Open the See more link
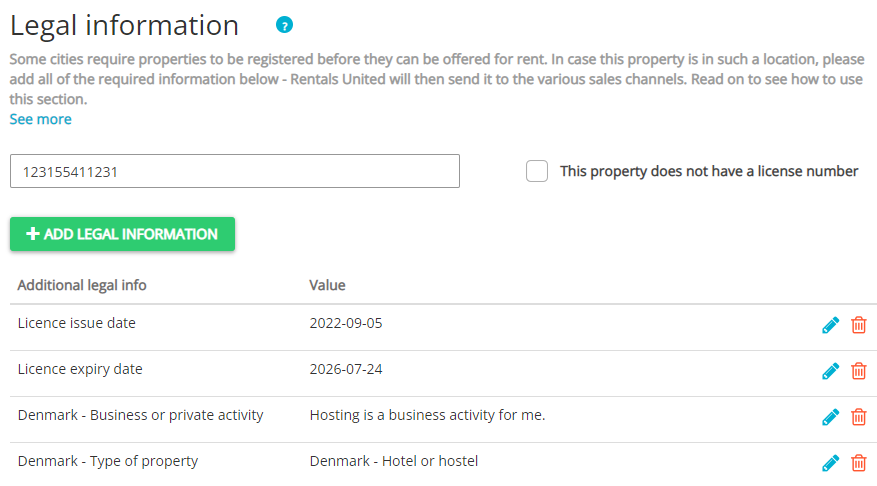 [40, 119]
